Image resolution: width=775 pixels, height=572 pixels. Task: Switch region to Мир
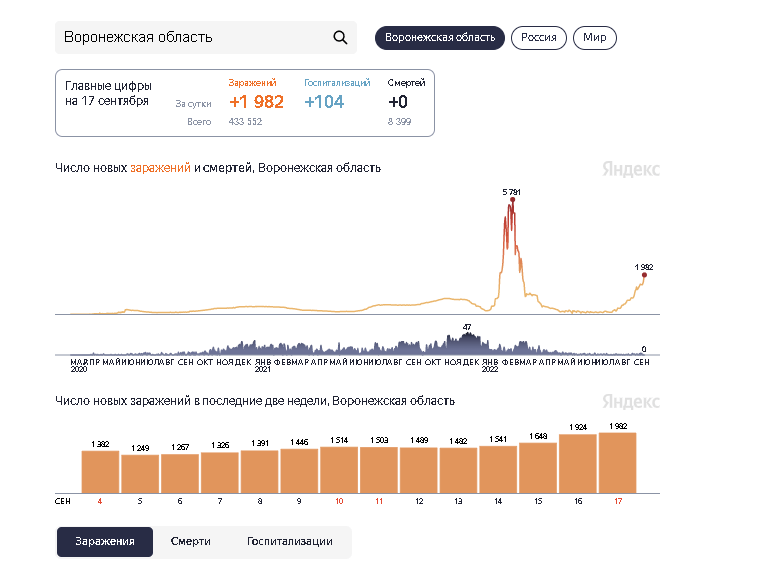[x=594, y=38]
